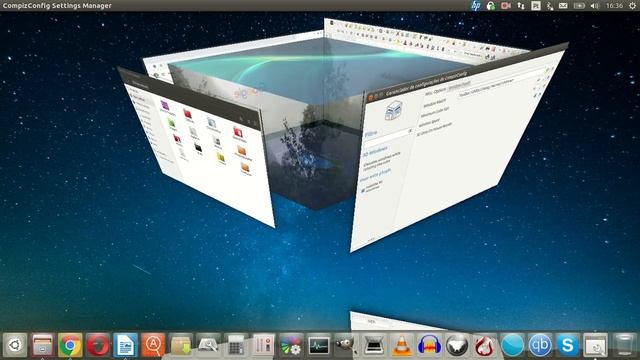Viewport: 640px width, 360px height.
Task: Open the Bluetooth indicator menu
Action: point(550,5)
